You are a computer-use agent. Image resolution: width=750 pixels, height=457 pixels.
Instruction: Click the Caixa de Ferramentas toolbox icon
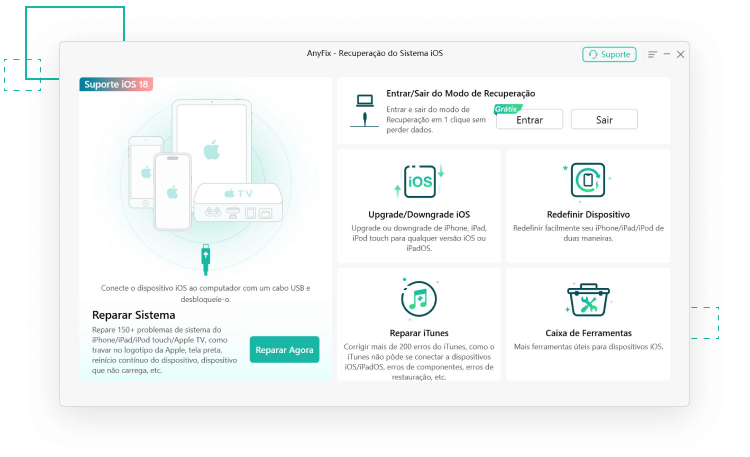click(588, 300)
